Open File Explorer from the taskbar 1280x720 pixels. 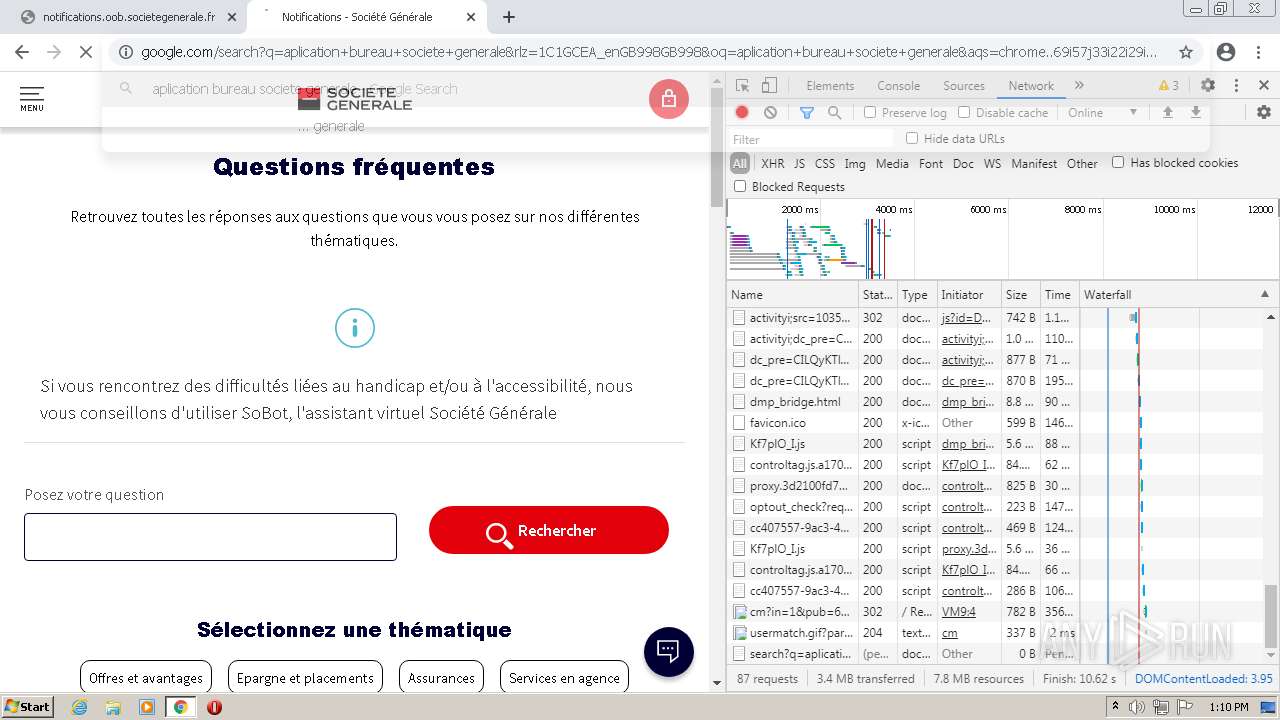coord(113,707)
